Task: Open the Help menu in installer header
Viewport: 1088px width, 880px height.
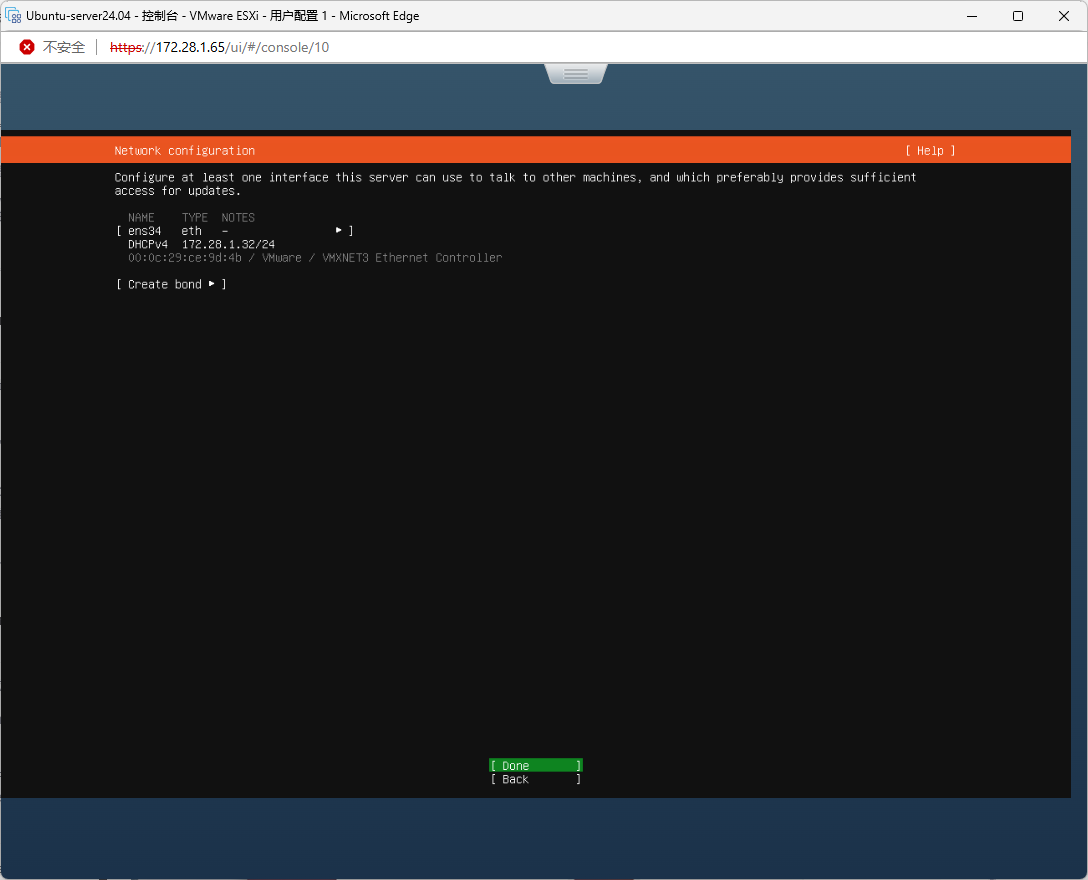Action: click(x=930, y=151)
